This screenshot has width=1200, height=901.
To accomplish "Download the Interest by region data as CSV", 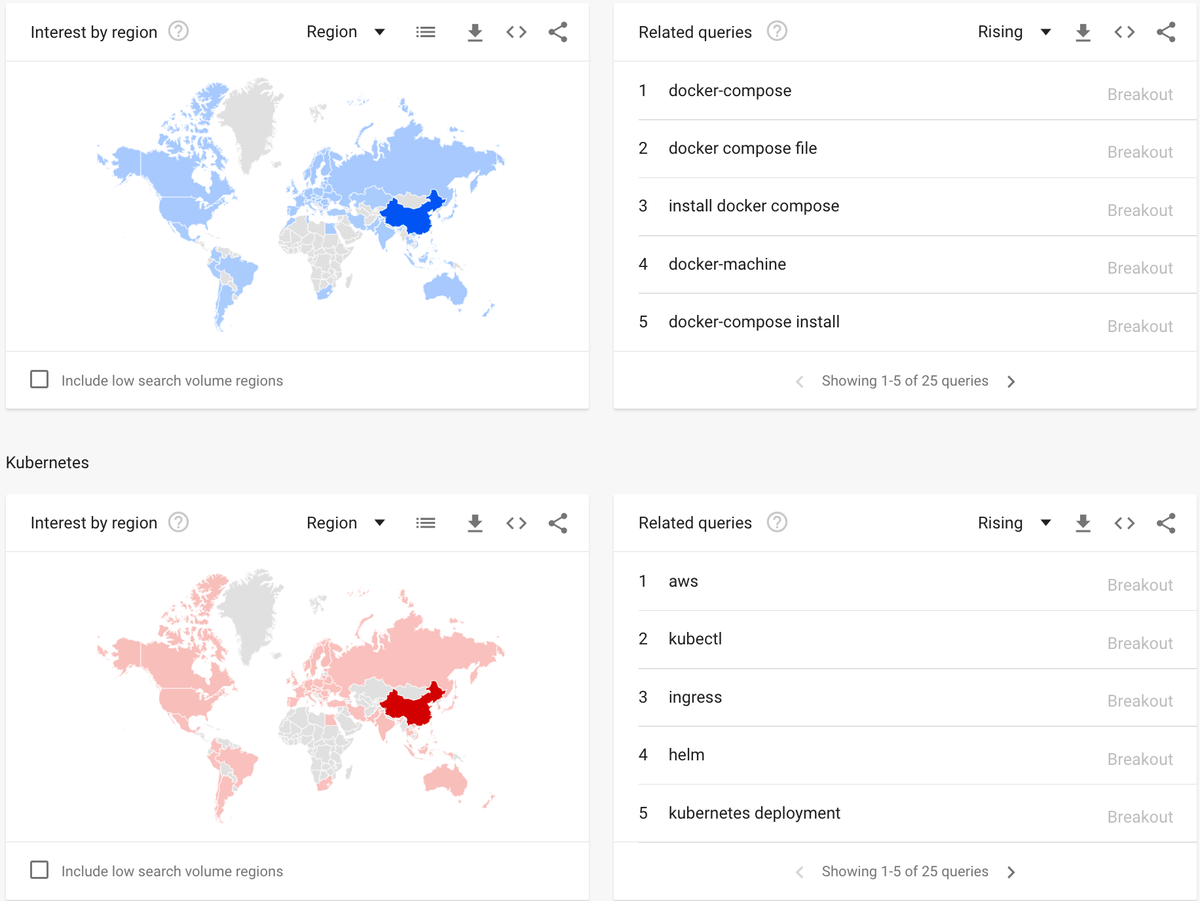I will (475, 31).
